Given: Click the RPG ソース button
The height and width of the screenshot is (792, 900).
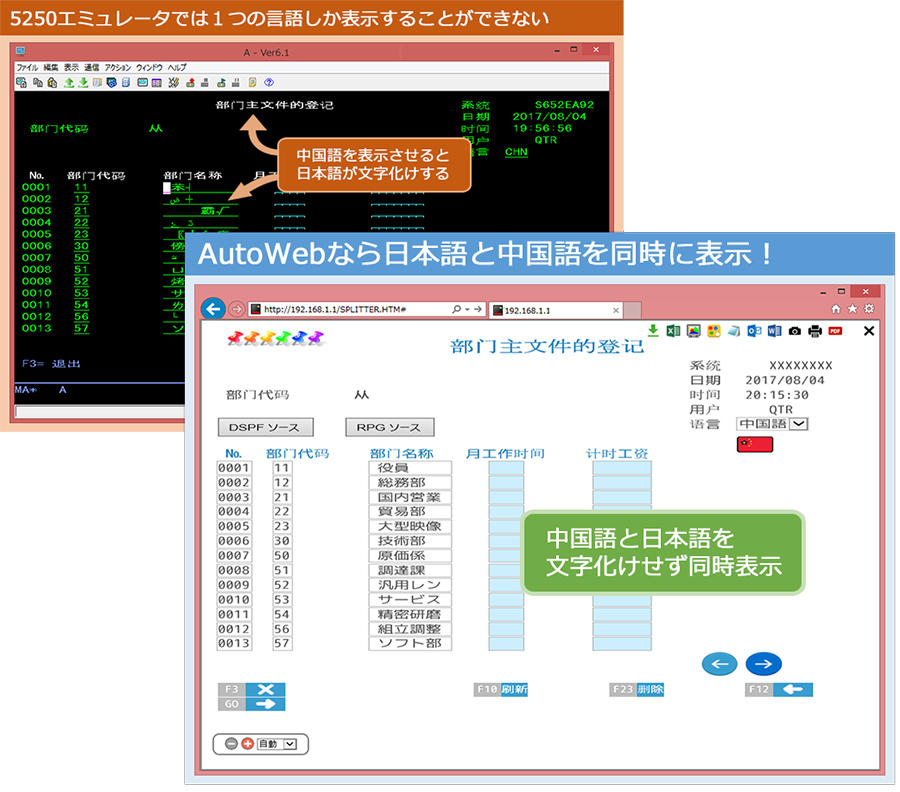Looking at the screenshot, I should point(390,428).
